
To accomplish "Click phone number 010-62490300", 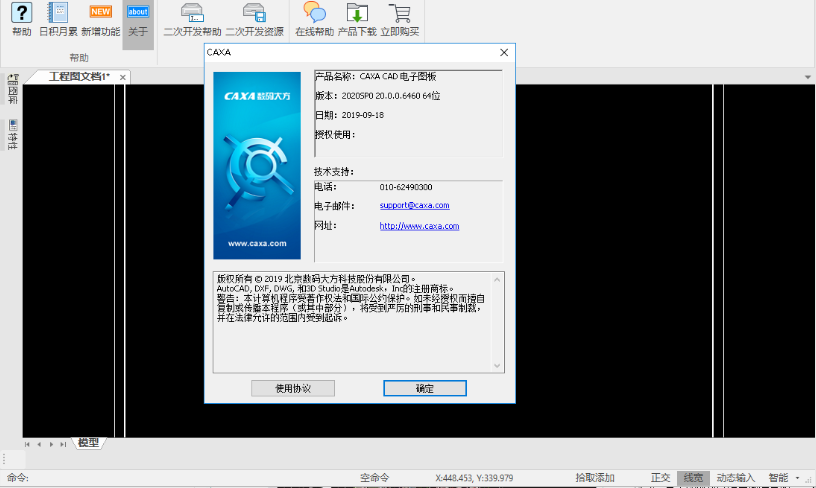I will coord(406,187).
